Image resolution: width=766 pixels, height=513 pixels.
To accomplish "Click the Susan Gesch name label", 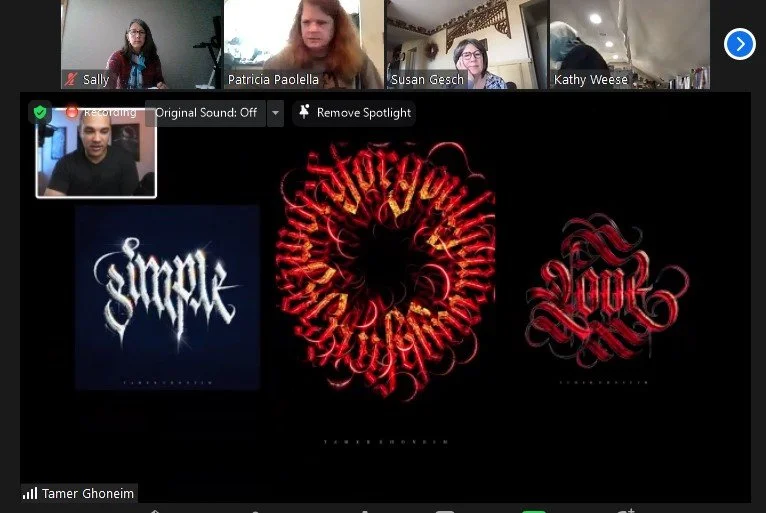I will point(427,80).
